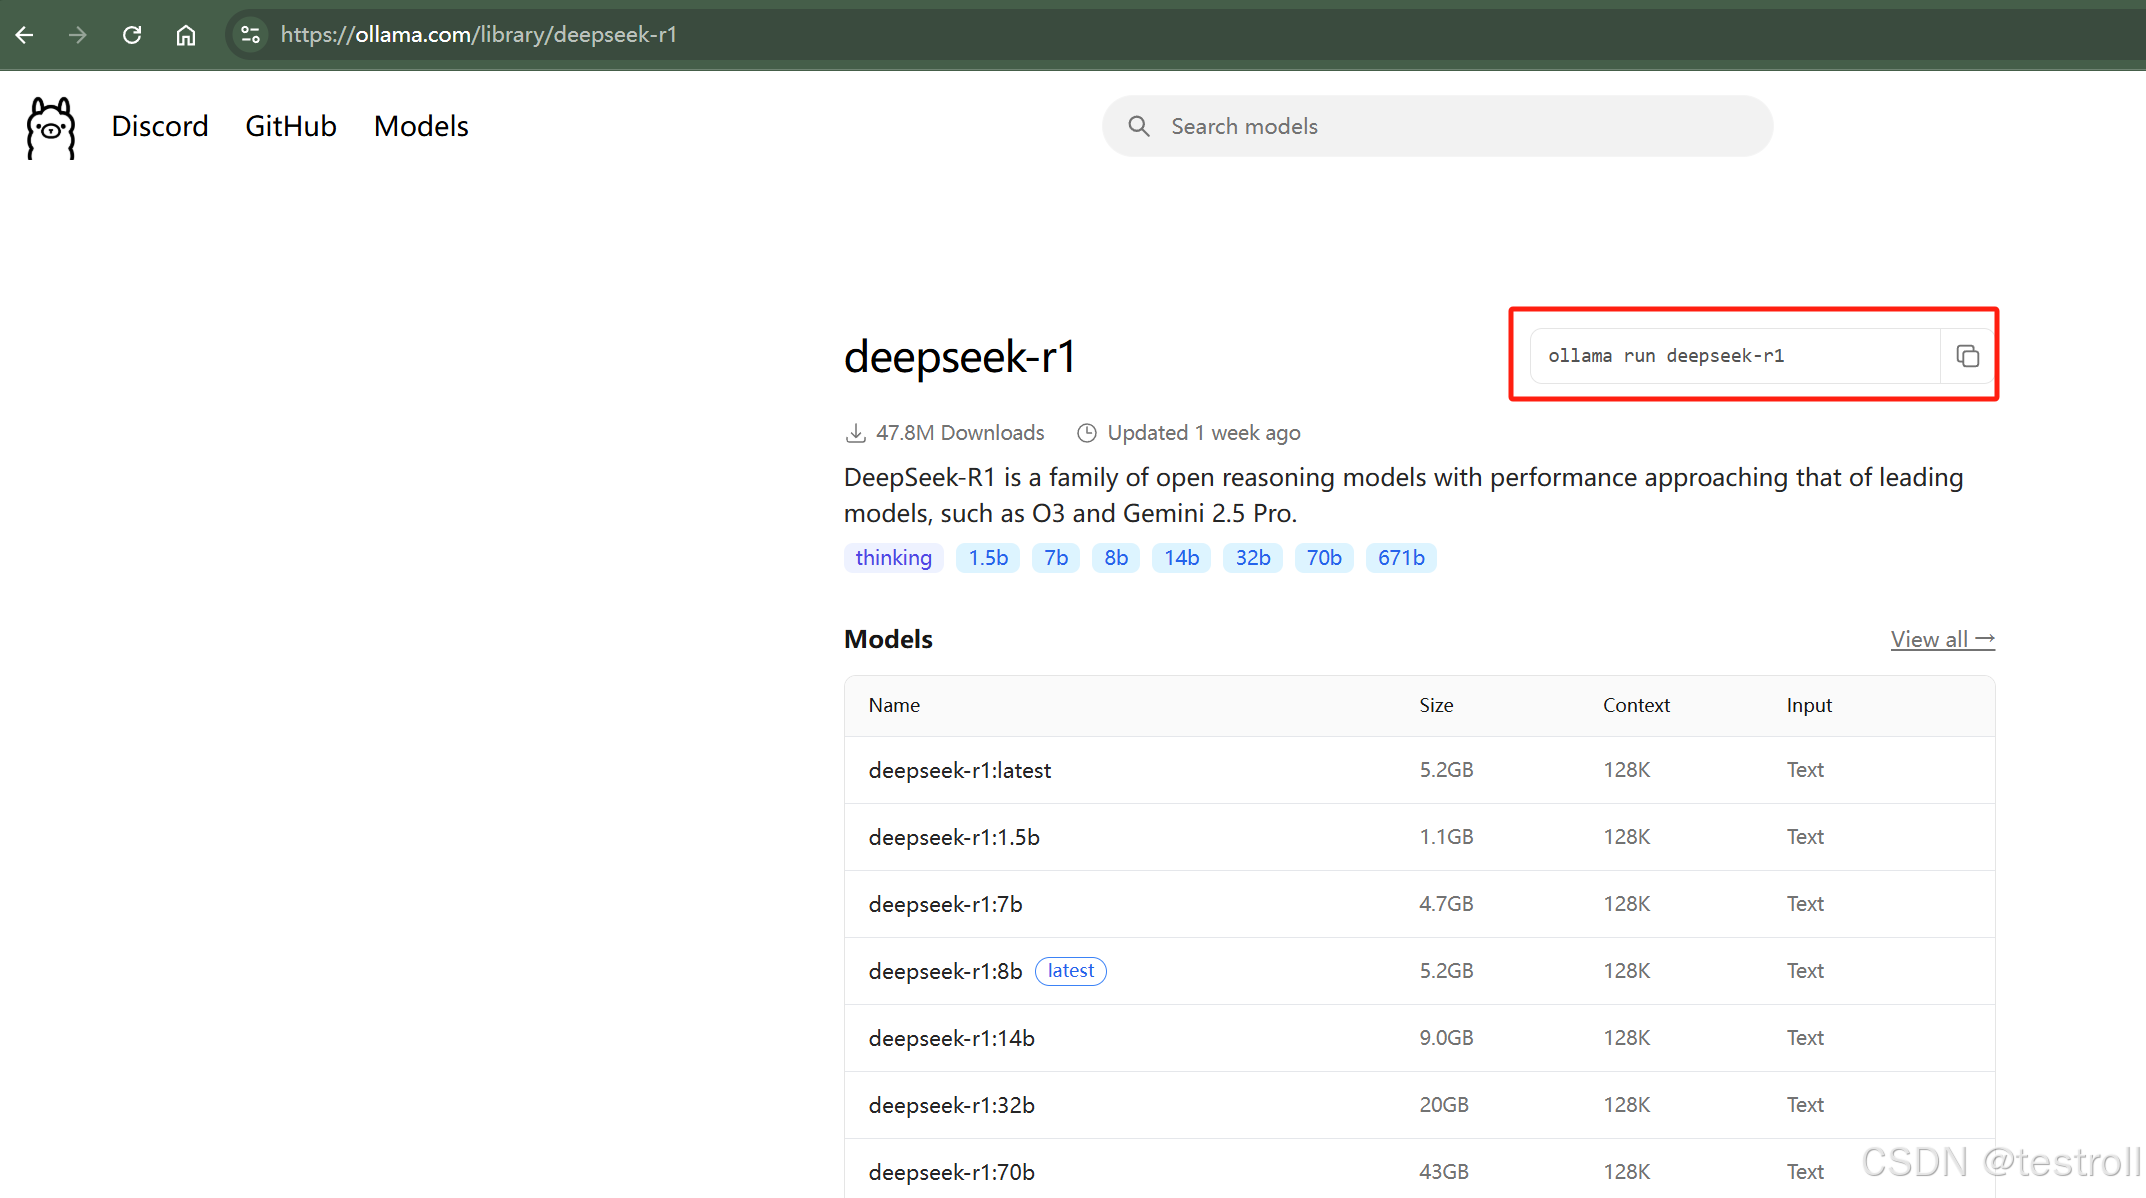Click the ollama run deepseek-r1 command text
Screen dimensions: 2146x1198
(1666, 356)
